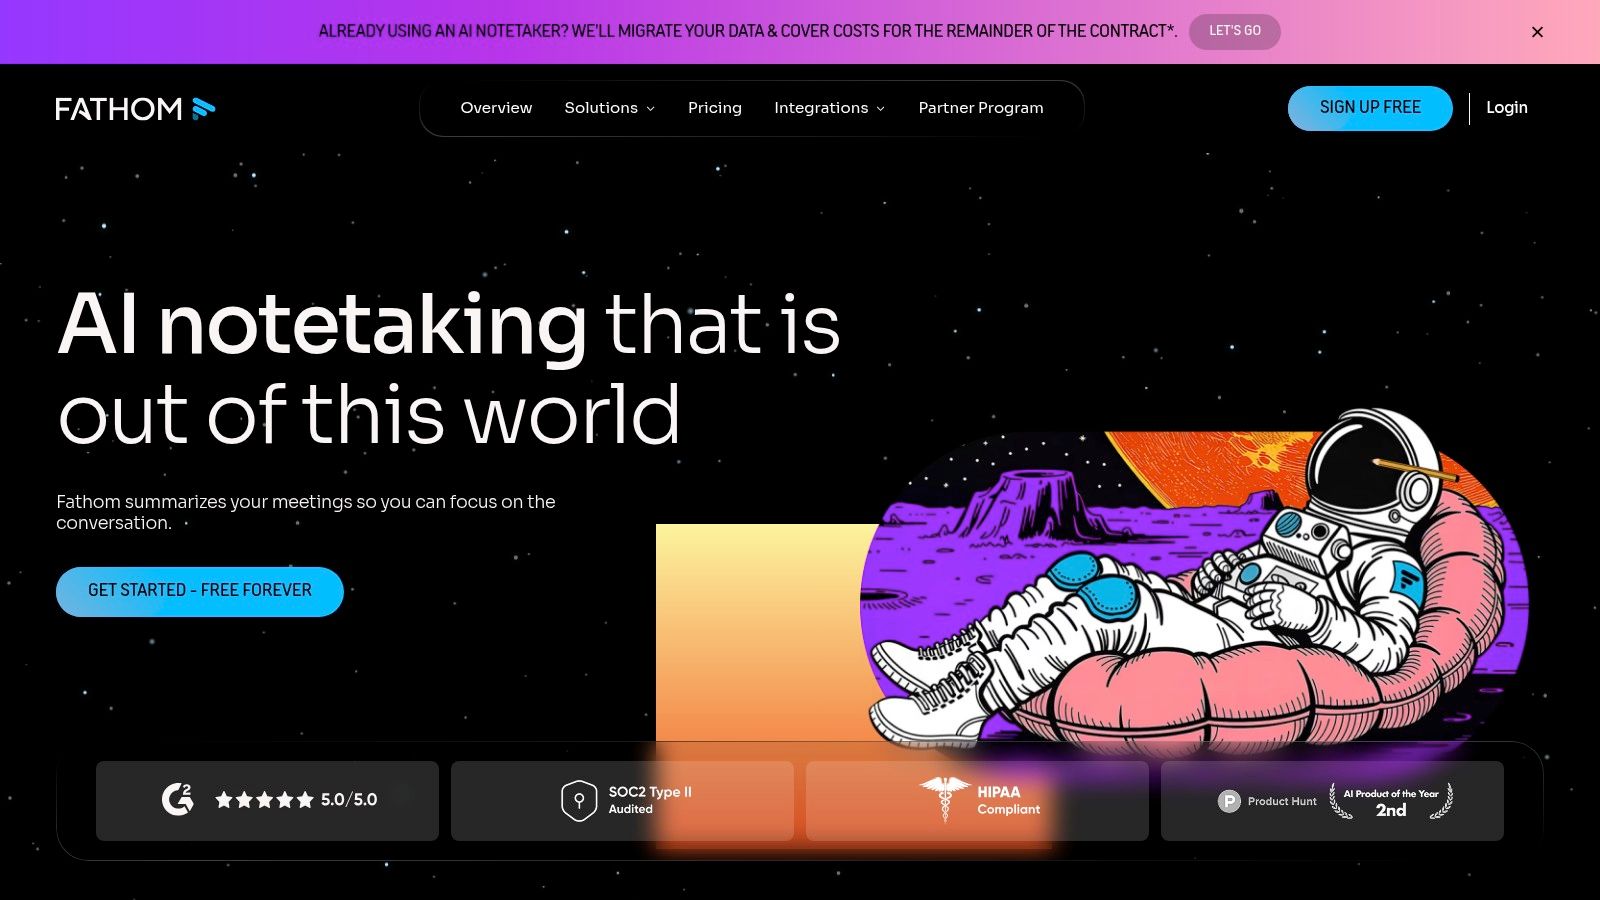Click the promo banner migration text

coord(747,31)
